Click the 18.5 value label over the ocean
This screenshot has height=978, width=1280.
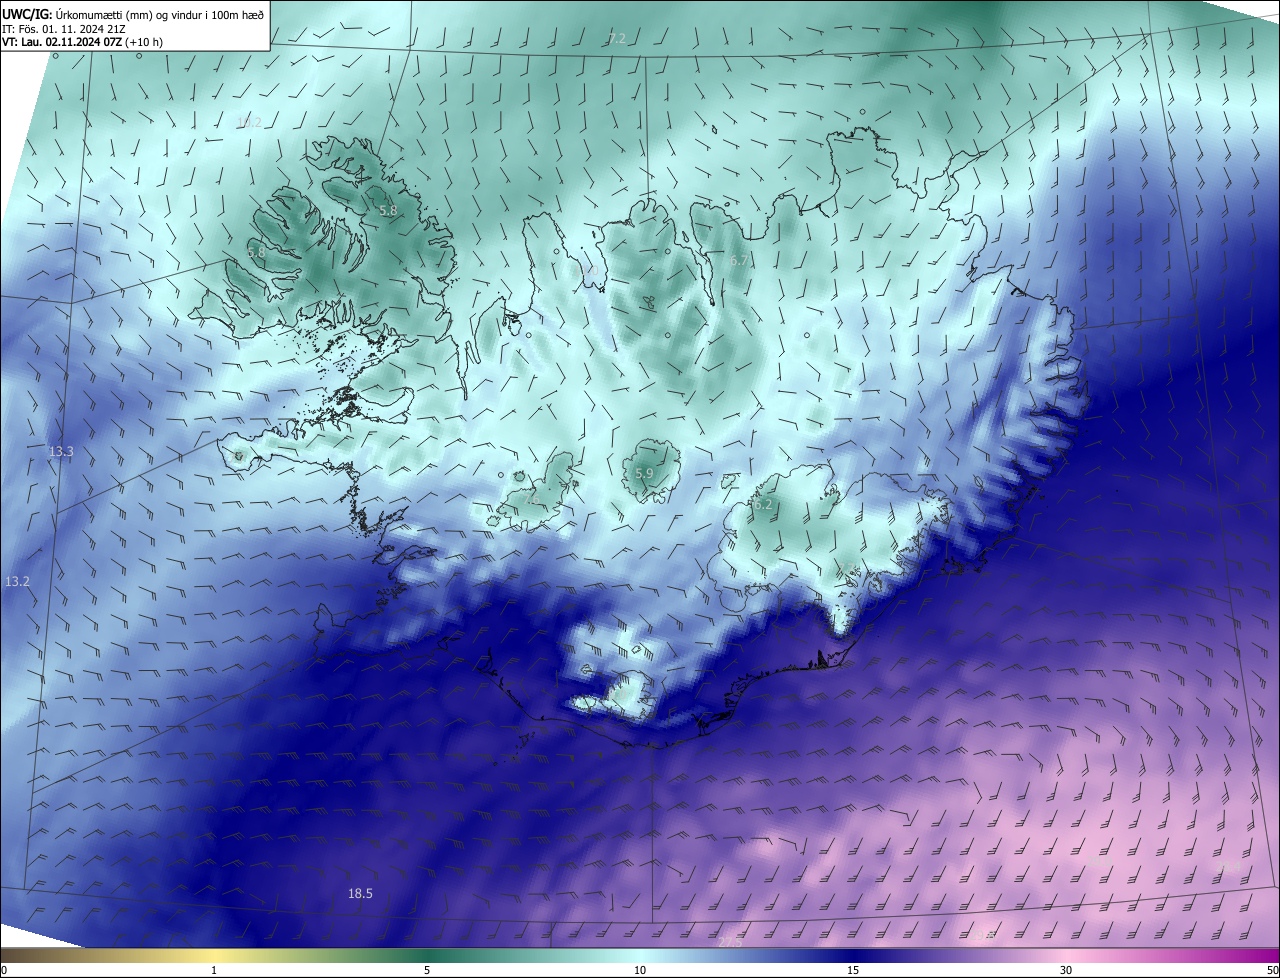click(x=360, y=893)
